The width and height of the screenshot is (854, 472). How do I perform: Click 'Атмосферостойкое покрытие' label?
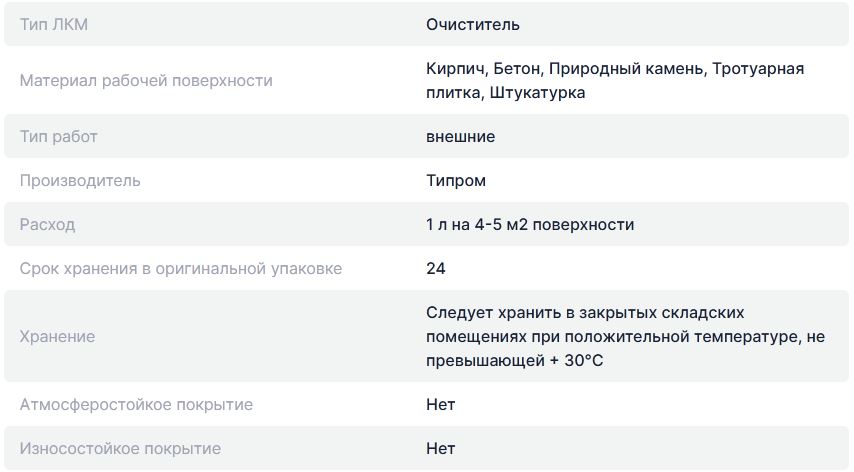coord(136,405)
